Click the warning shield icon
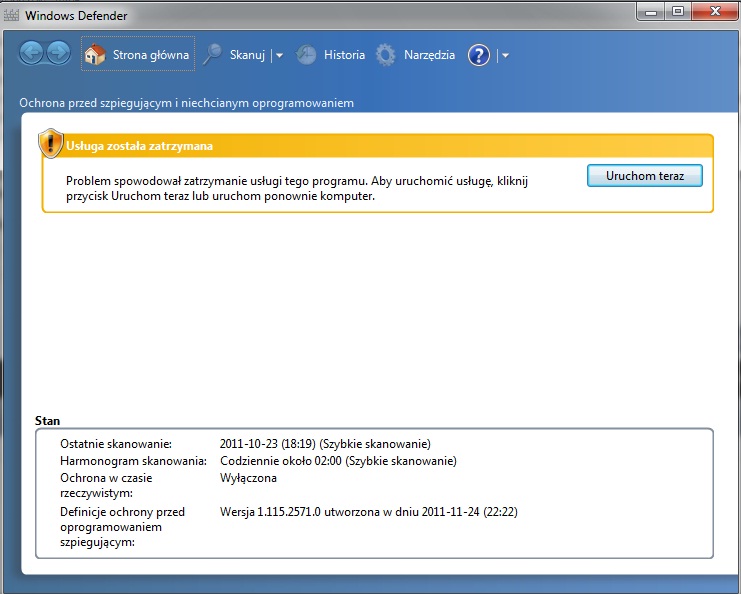The height and width of the screenshot is (594, 741). tap(51, 143)
